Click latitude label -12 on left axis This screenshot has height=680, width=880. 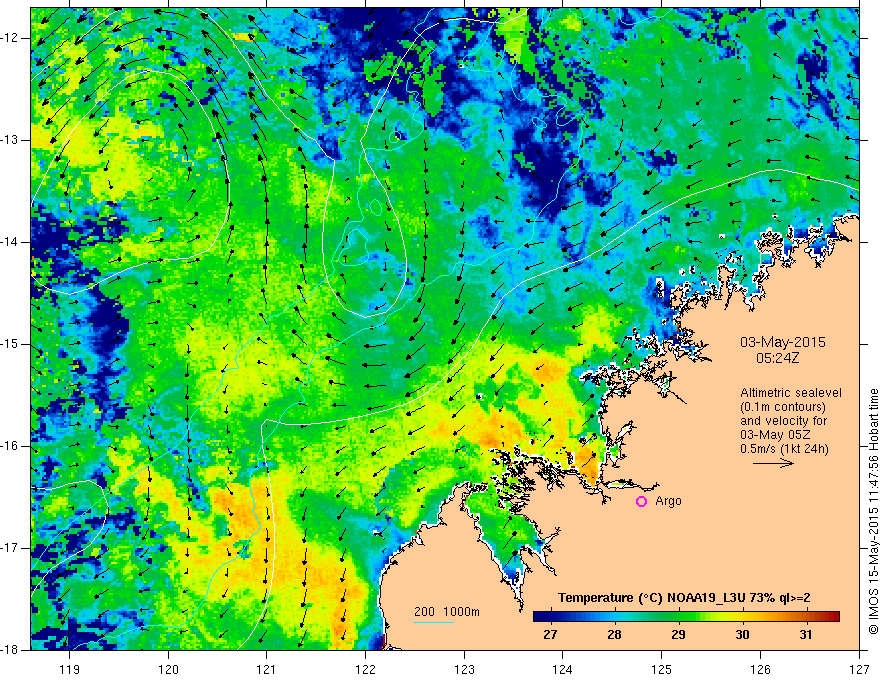click(10, 38)
